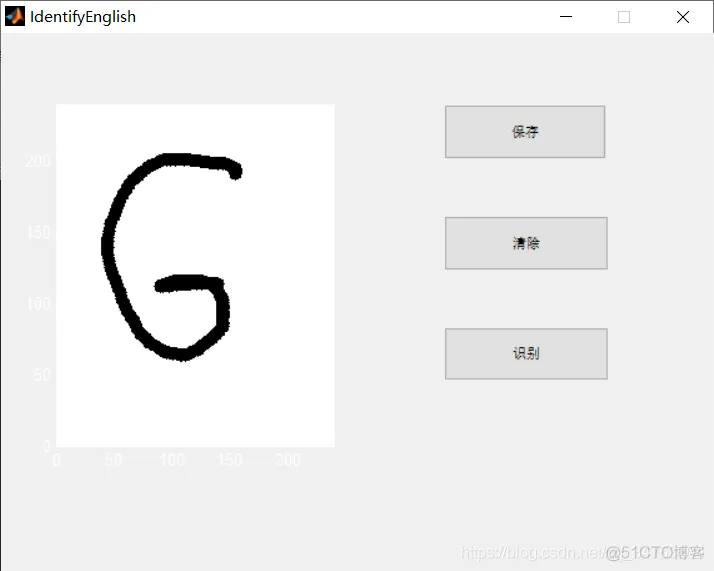
Task: Click the 保存 (Save) button
Action: coord(525,132)
